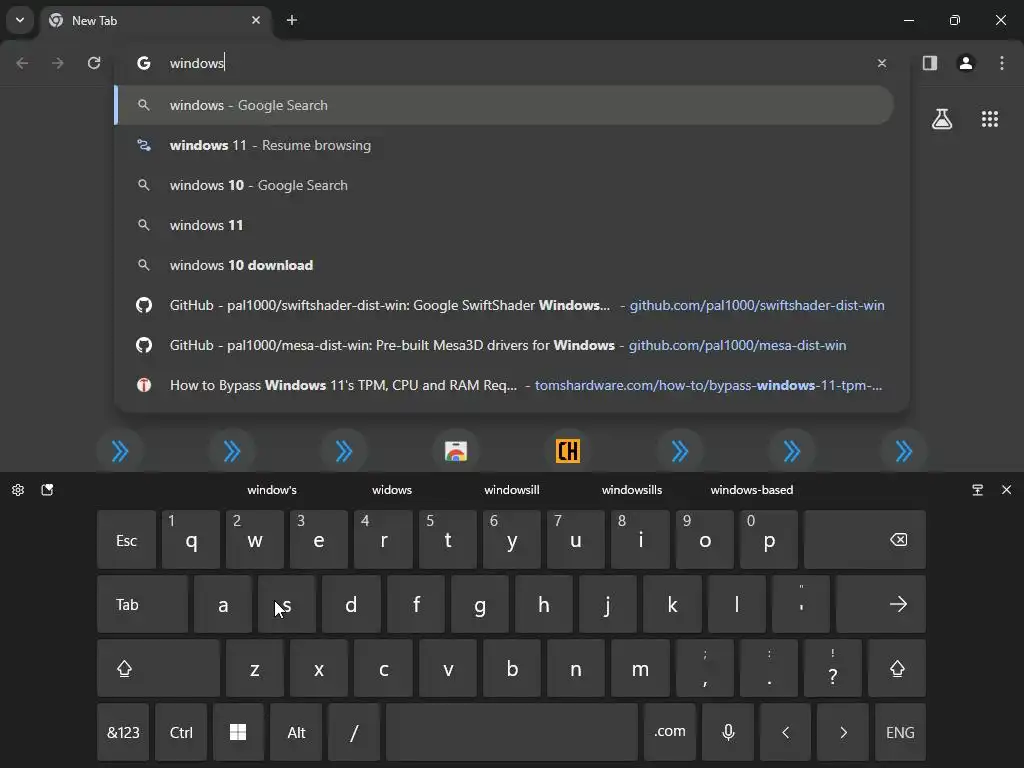This screenshot has height=768, width=1024.
Task: Tap the enter arrow key
Action: point(881,604)
